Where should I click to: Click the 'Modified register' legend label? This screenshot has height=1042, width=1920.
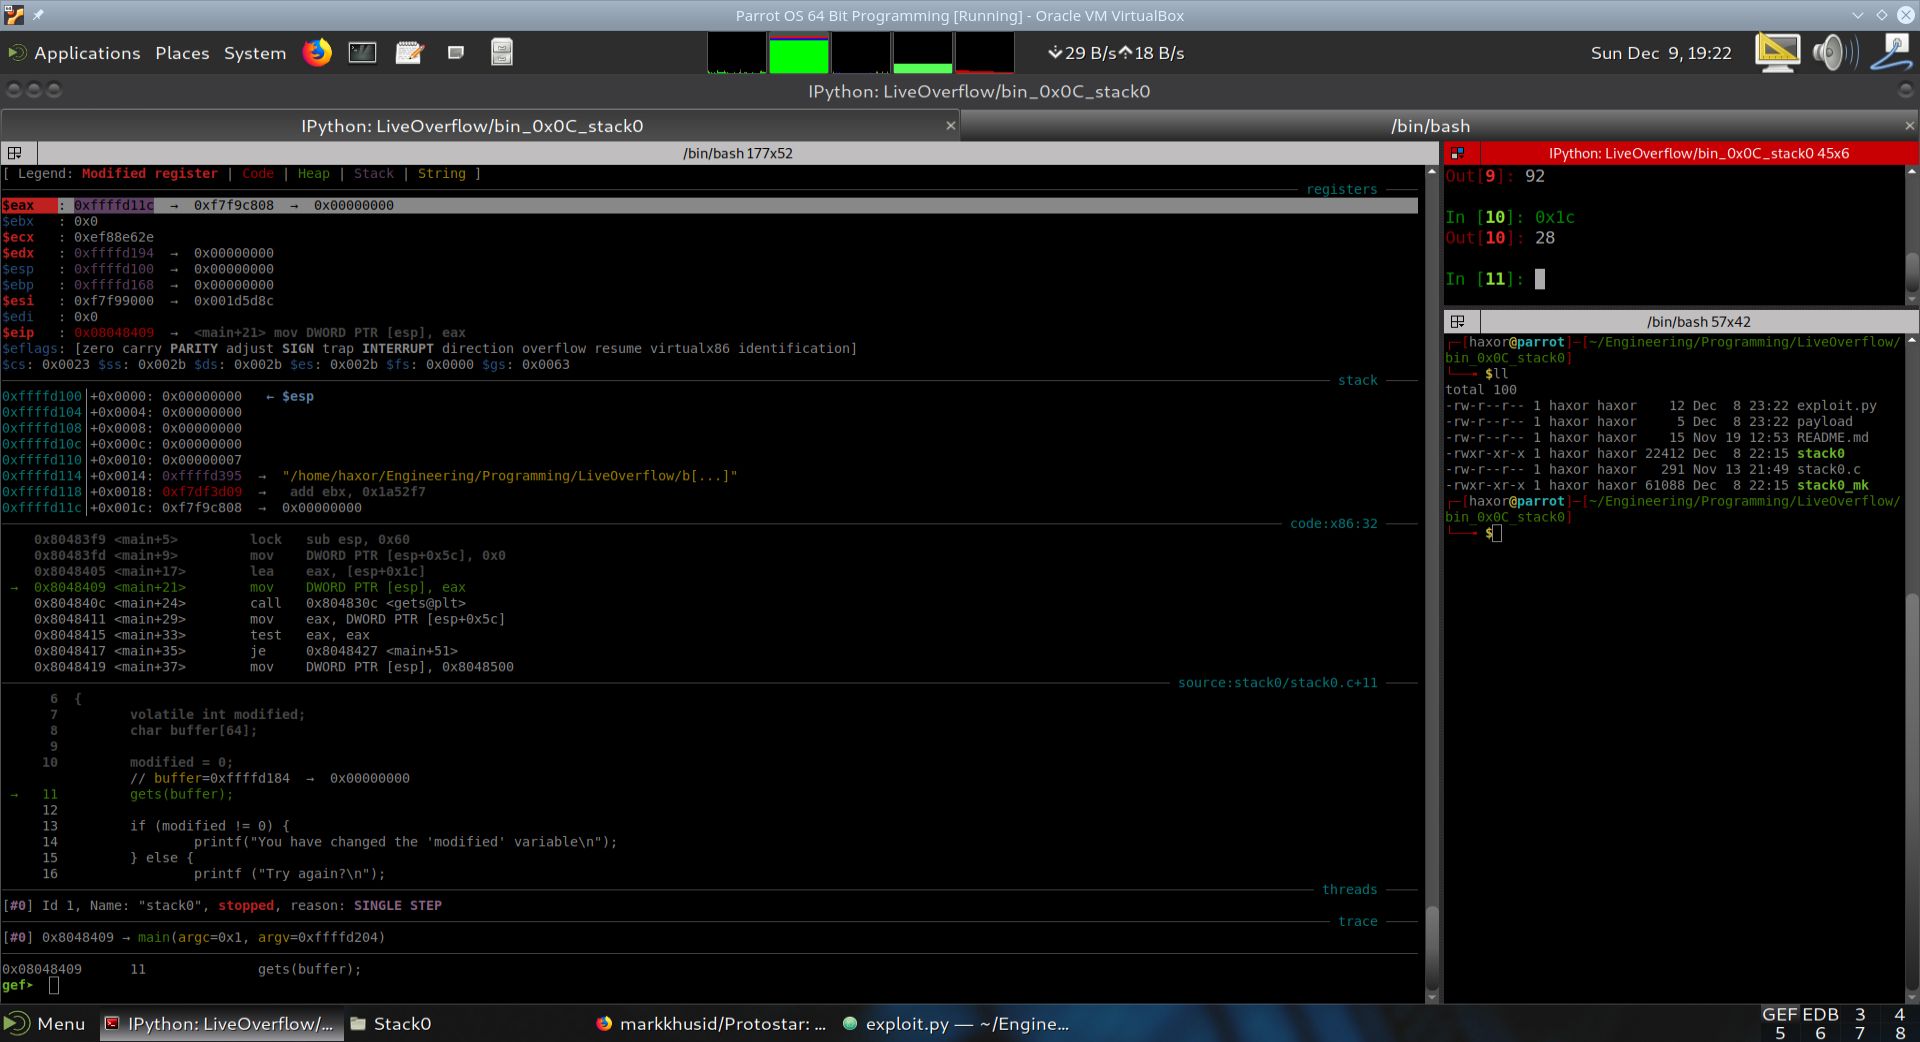coord(149,174)
